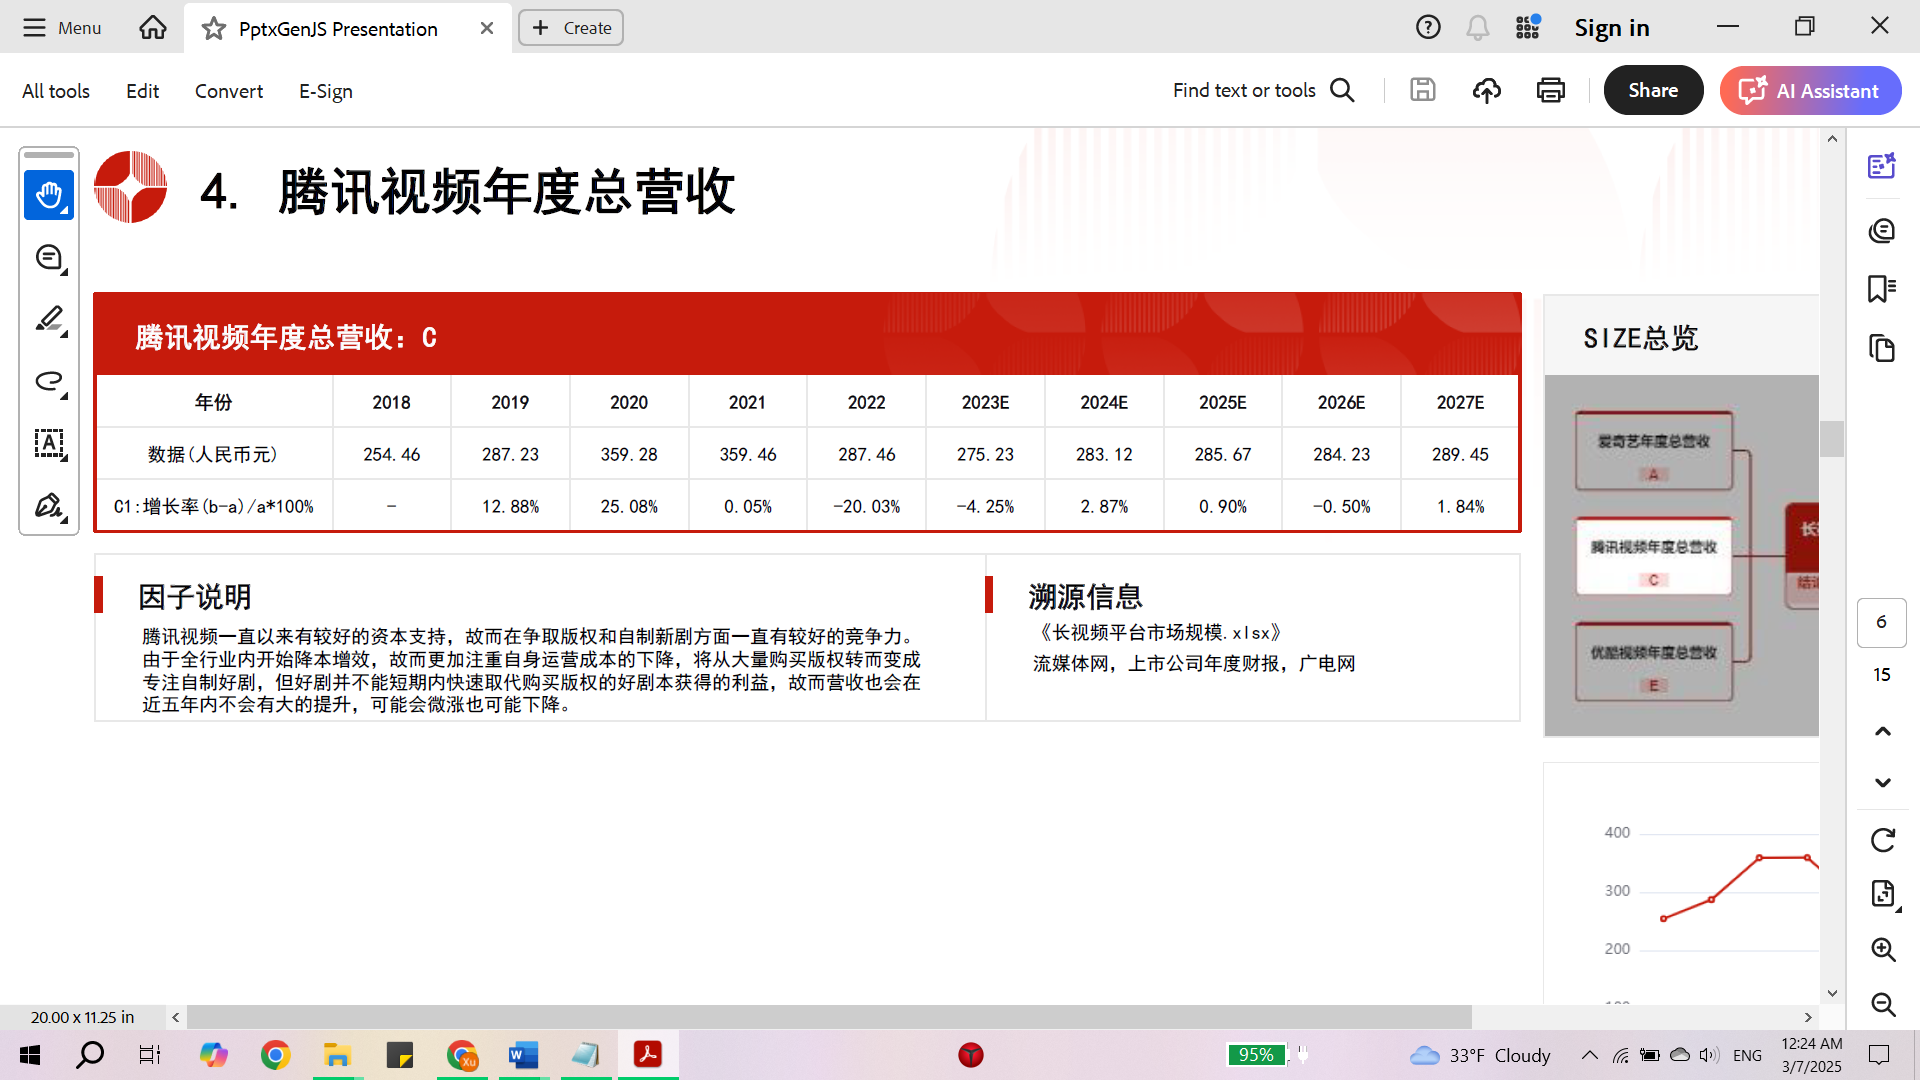Open the Adobe apps grid icon
Image resolution: width=1920 pixels, height=1080 pixels.
pyautogui.click(x=1527, y=27)
